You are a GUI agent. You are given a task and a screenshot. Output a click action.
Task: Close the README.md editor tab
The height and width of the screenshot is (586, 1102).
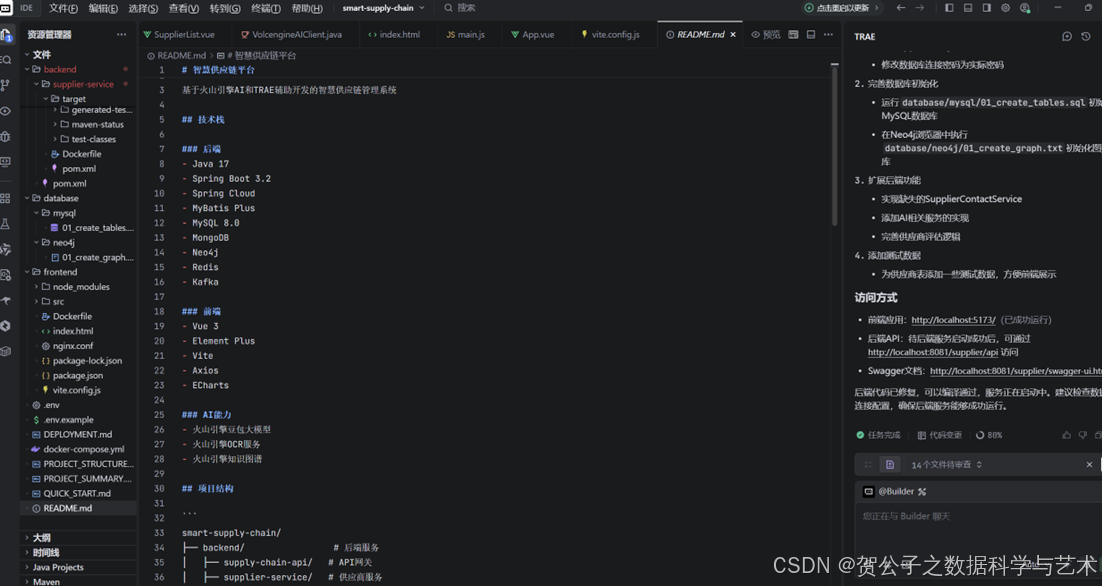(733, 34)
